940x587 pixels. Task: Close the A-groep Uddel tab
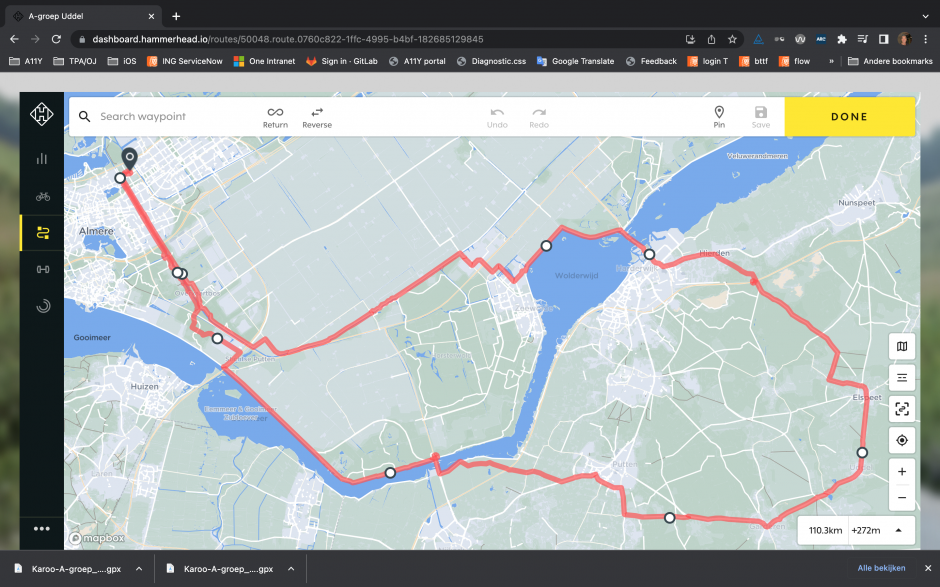tap(151, 16)
